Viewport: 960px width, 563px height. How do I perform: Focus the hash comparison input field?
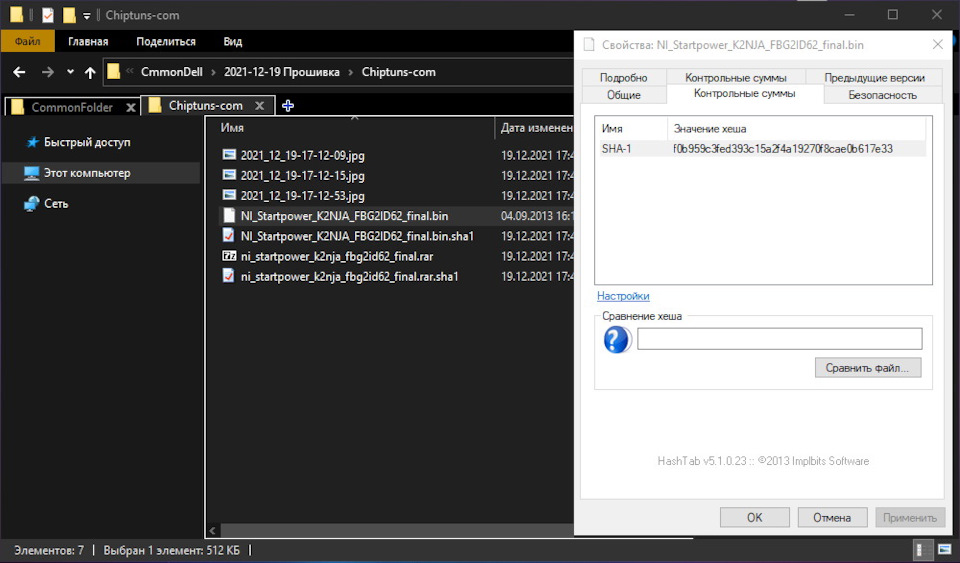[779, 338]
